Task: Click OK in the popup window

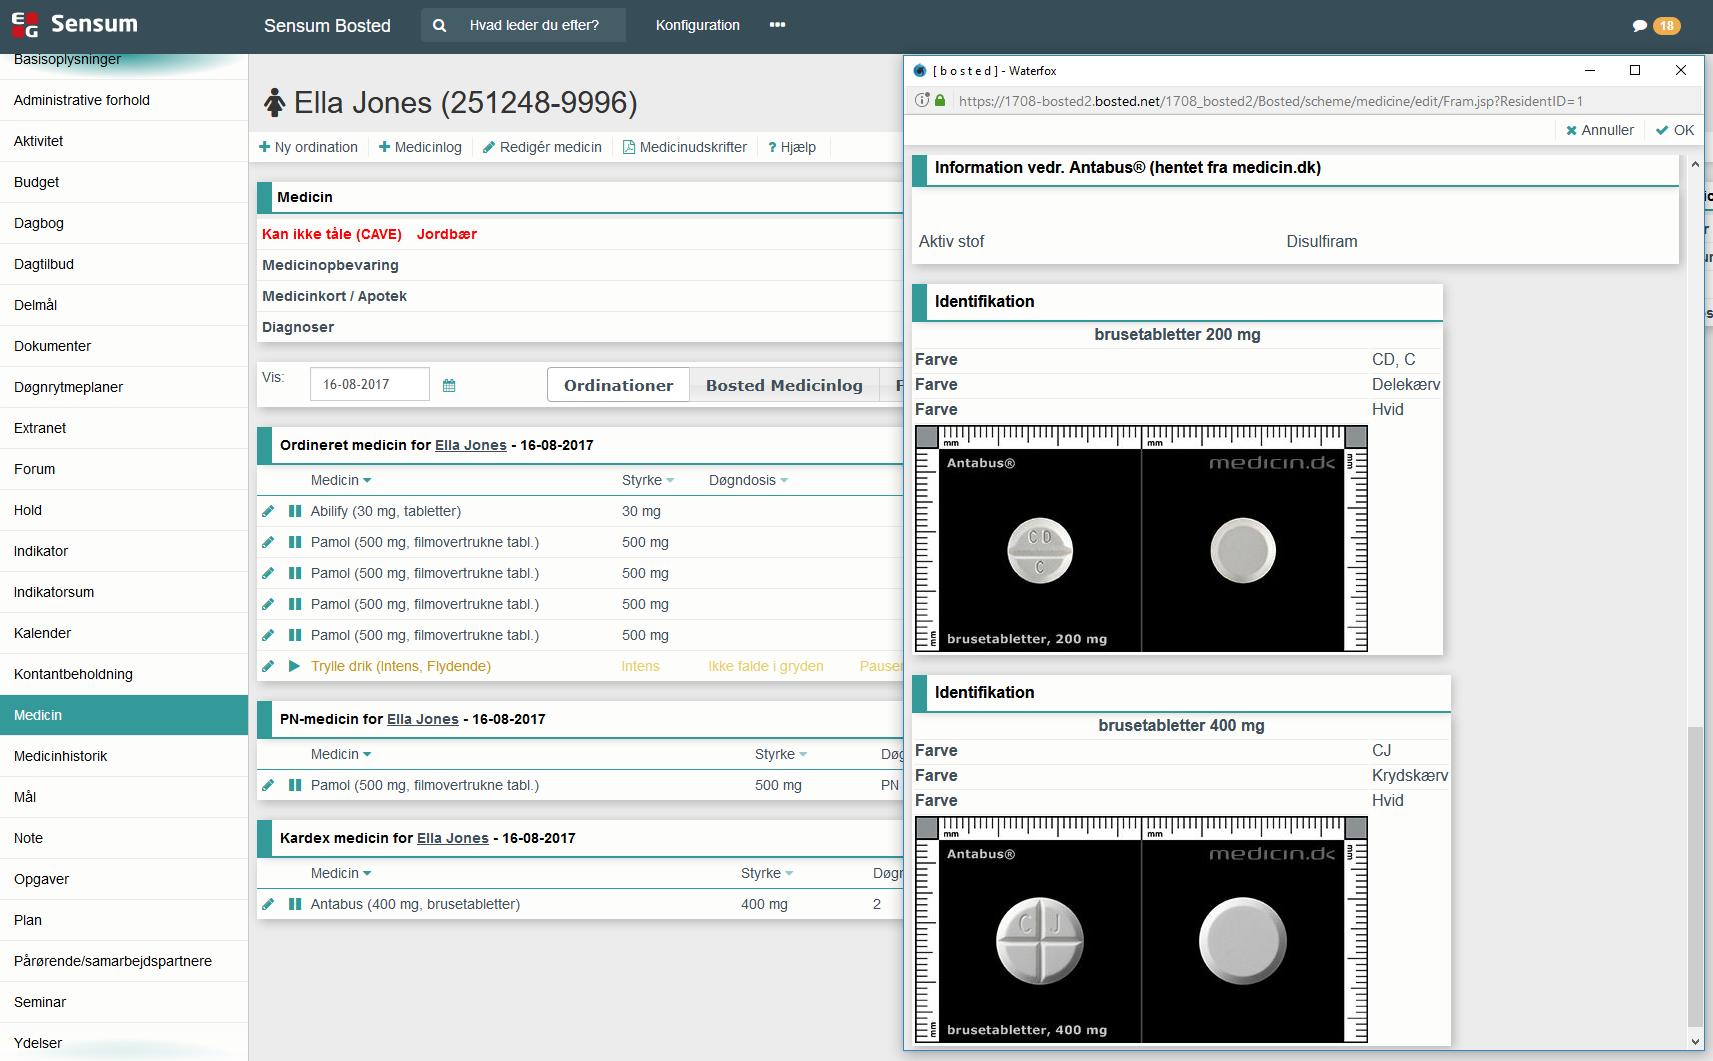Action: tap(1675, 130)
